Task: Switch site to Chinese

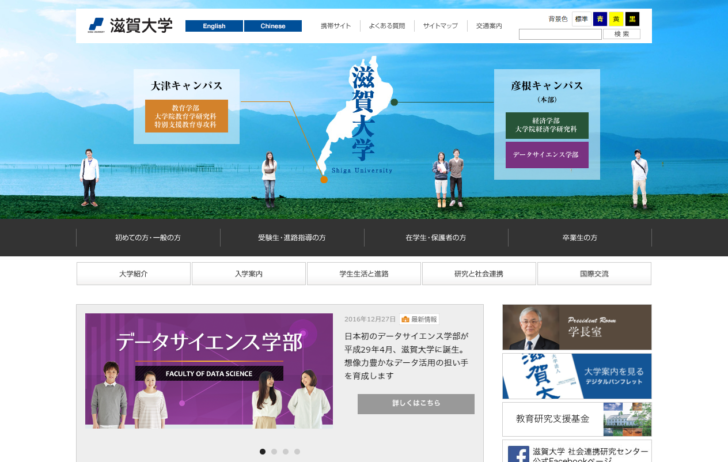Action: pos(273,26)
